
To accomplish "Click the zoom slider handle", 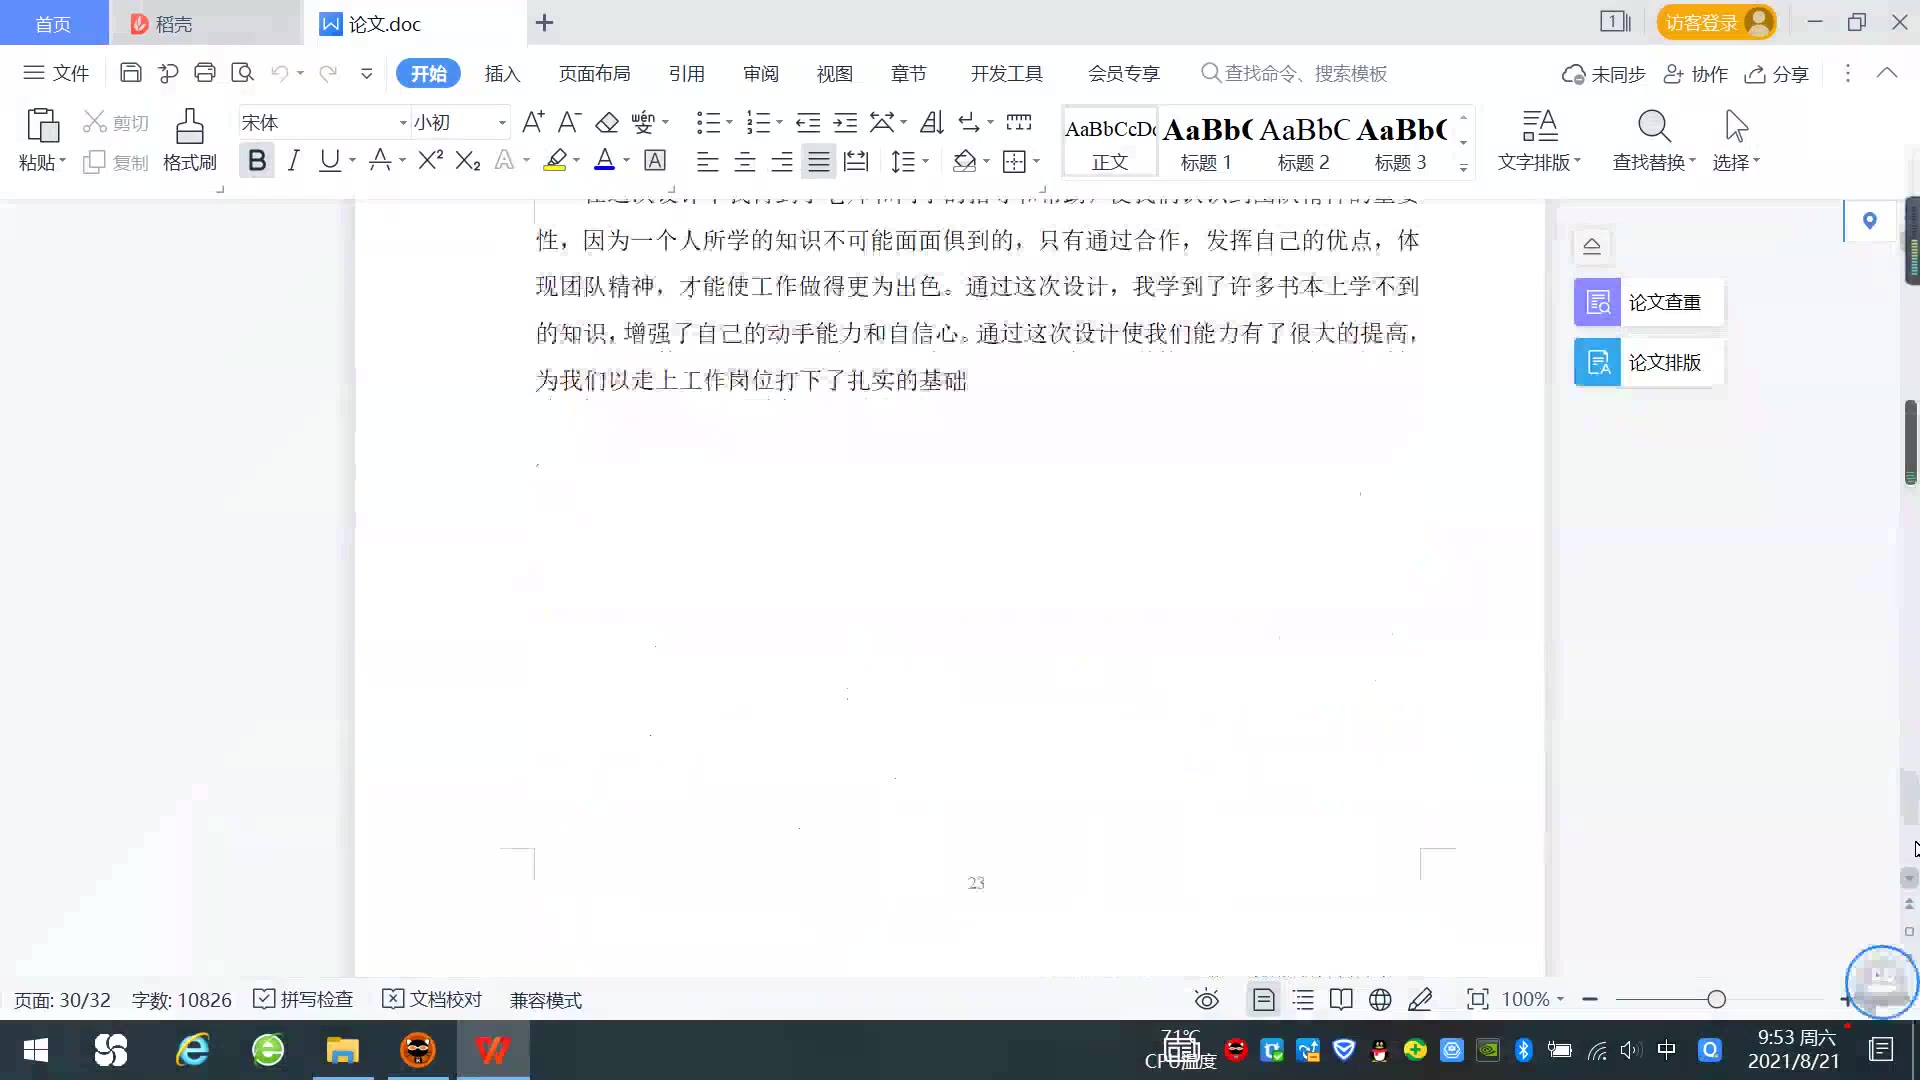I will 1716,999.
